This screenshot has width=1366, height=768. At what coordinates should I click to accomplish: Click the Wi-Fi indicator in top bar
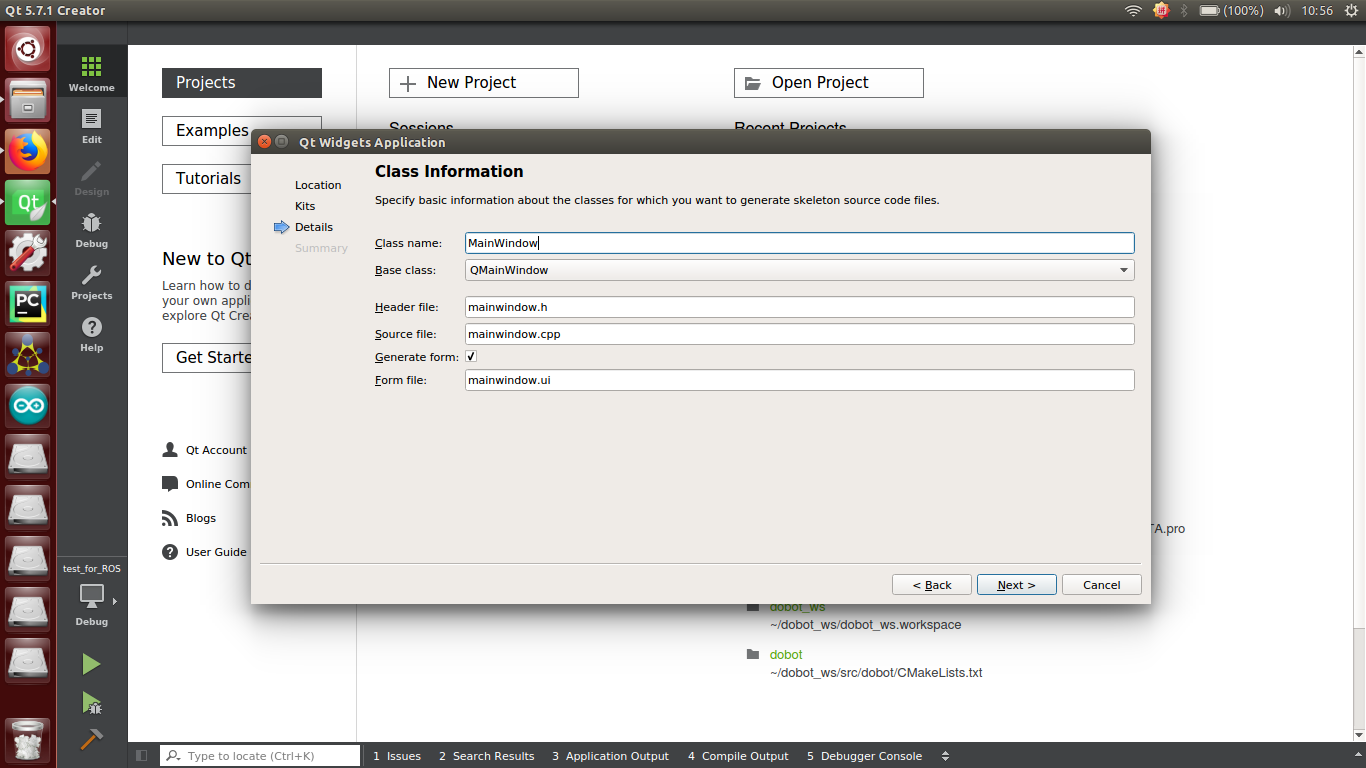1133,11
